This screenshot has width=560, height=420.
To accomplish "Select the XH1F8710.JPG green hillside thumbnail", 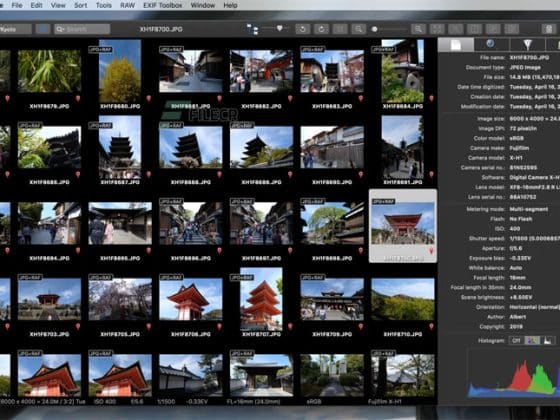I will (403, 299).
